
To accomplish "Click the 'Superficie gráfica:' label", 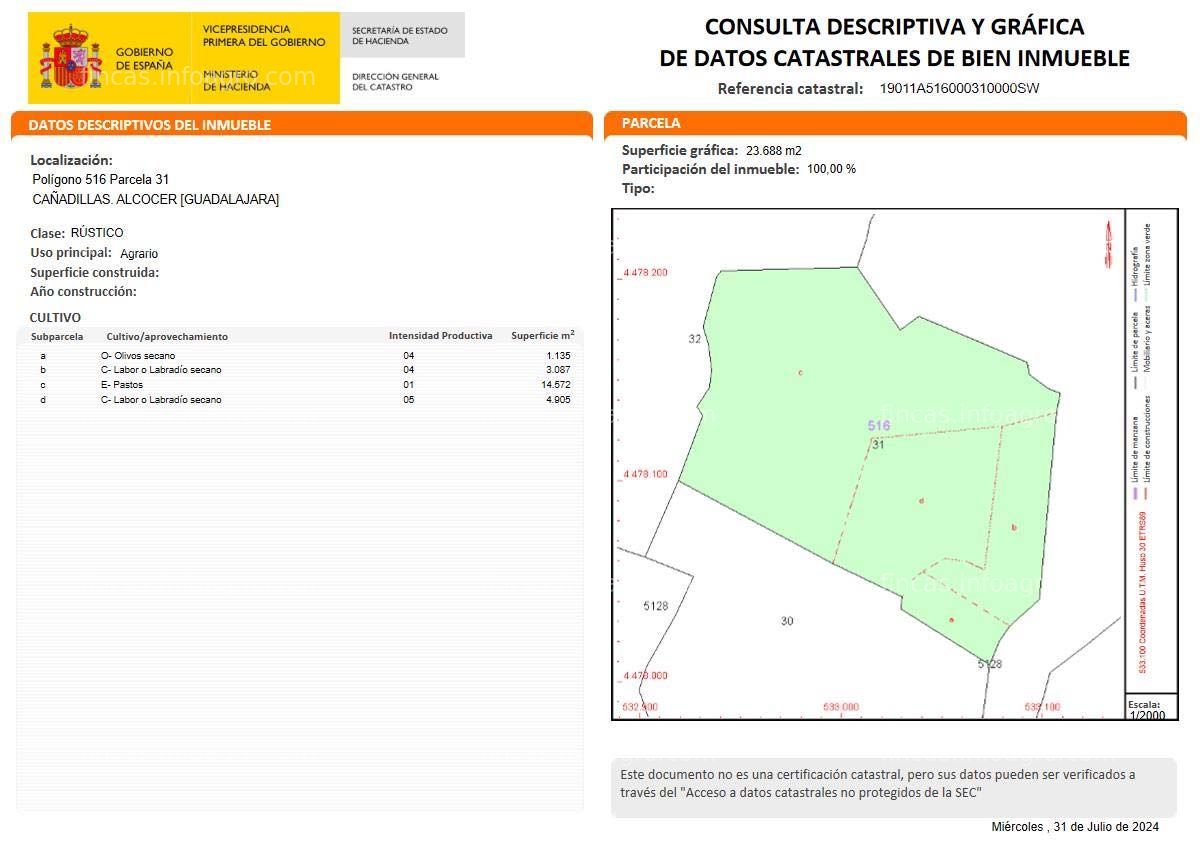I will click(x=680, y=150).
